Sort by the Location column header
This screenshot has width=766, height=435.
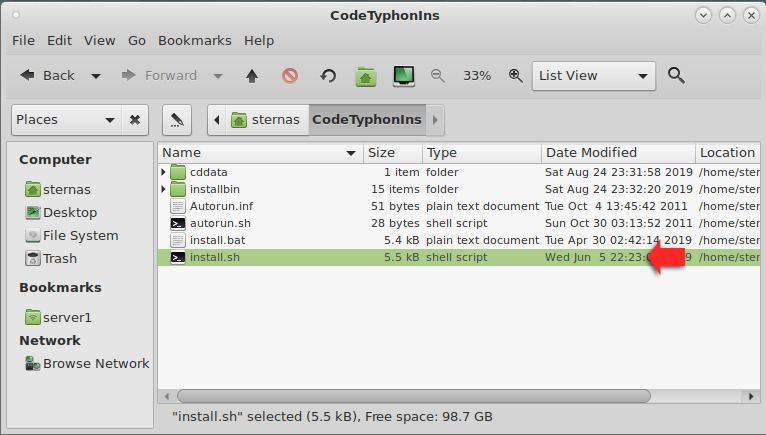click(x=727, y=153)
